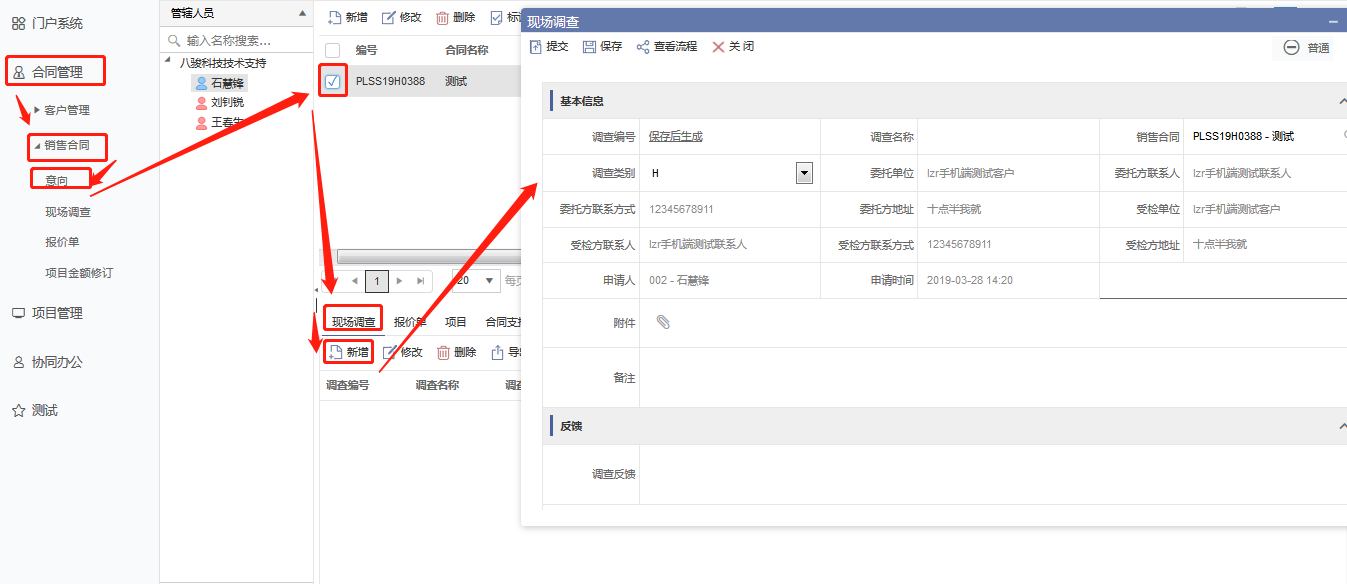Close the dialog using 关闭 button
Viewport: 1347px width, 584px height.
coord(732,47)
